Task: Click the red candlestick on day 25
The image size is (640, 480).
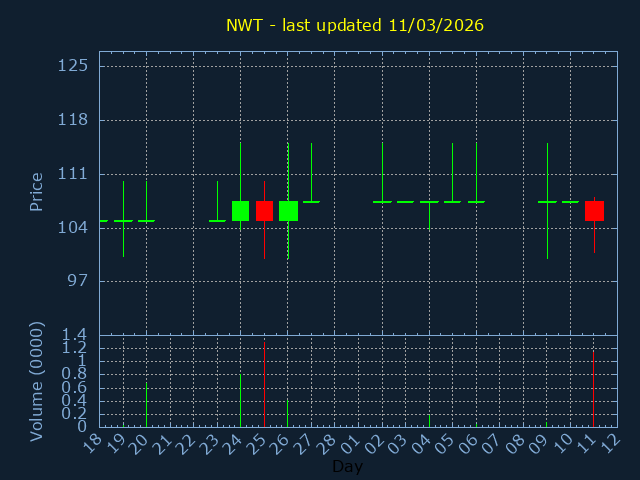Action: point(264,210)
